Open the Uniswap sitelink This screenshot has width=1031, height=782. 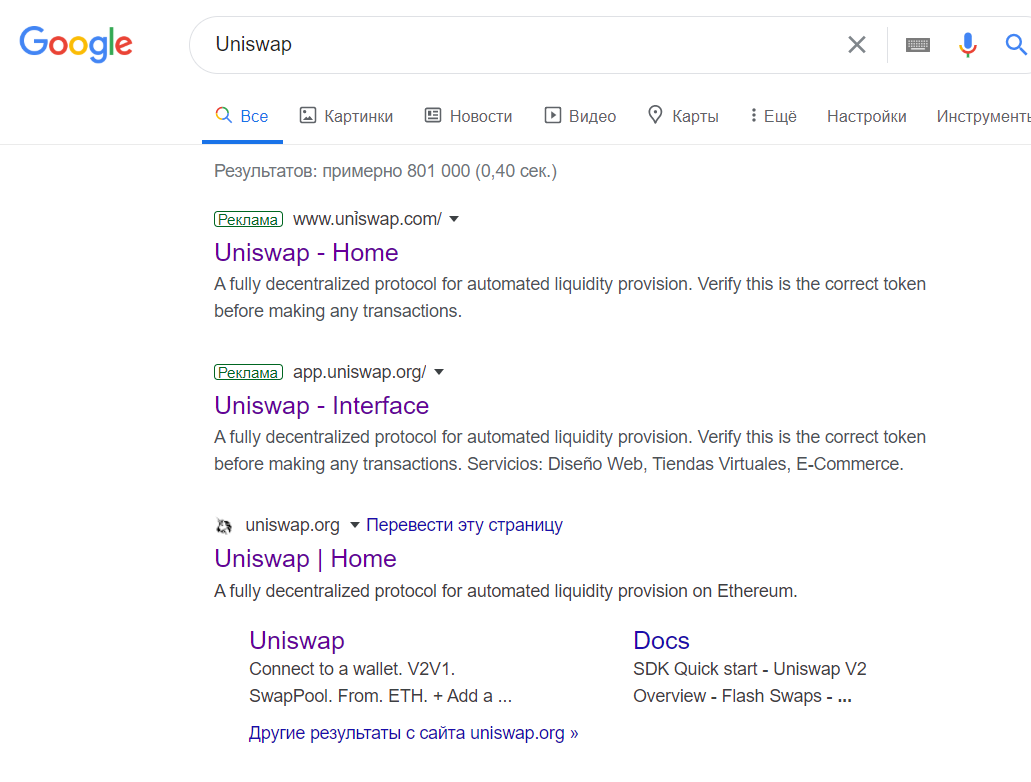pyautogui.click(x=297, y=641)
